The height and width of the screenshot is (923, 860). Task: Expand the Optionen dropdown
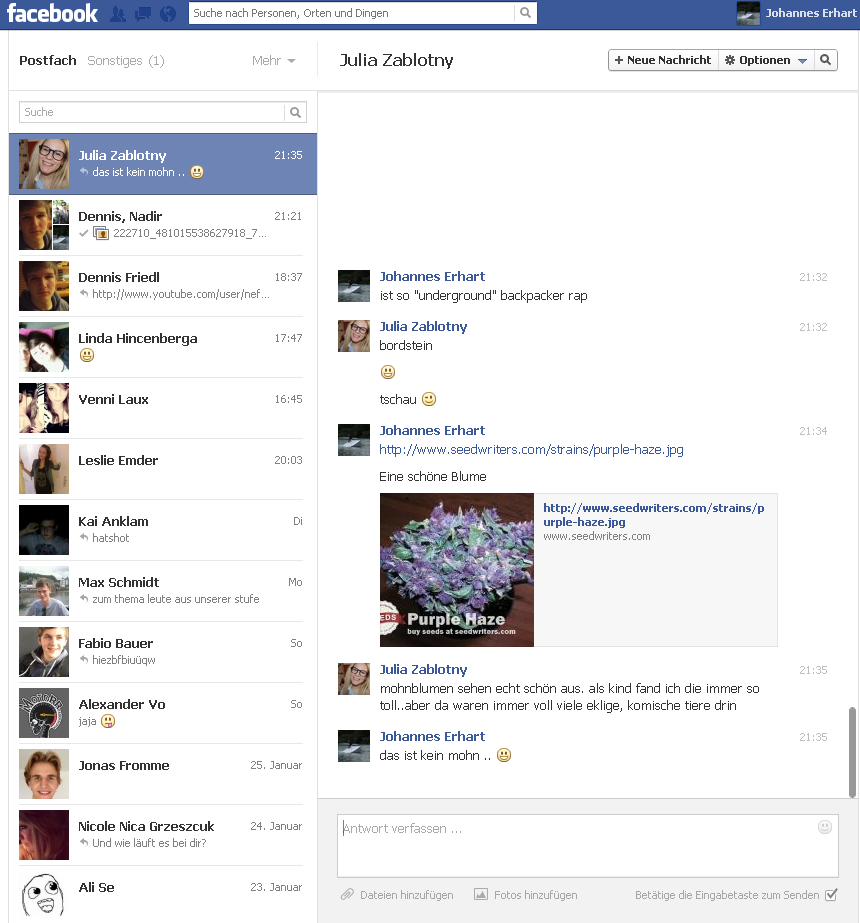coord(765,60)
